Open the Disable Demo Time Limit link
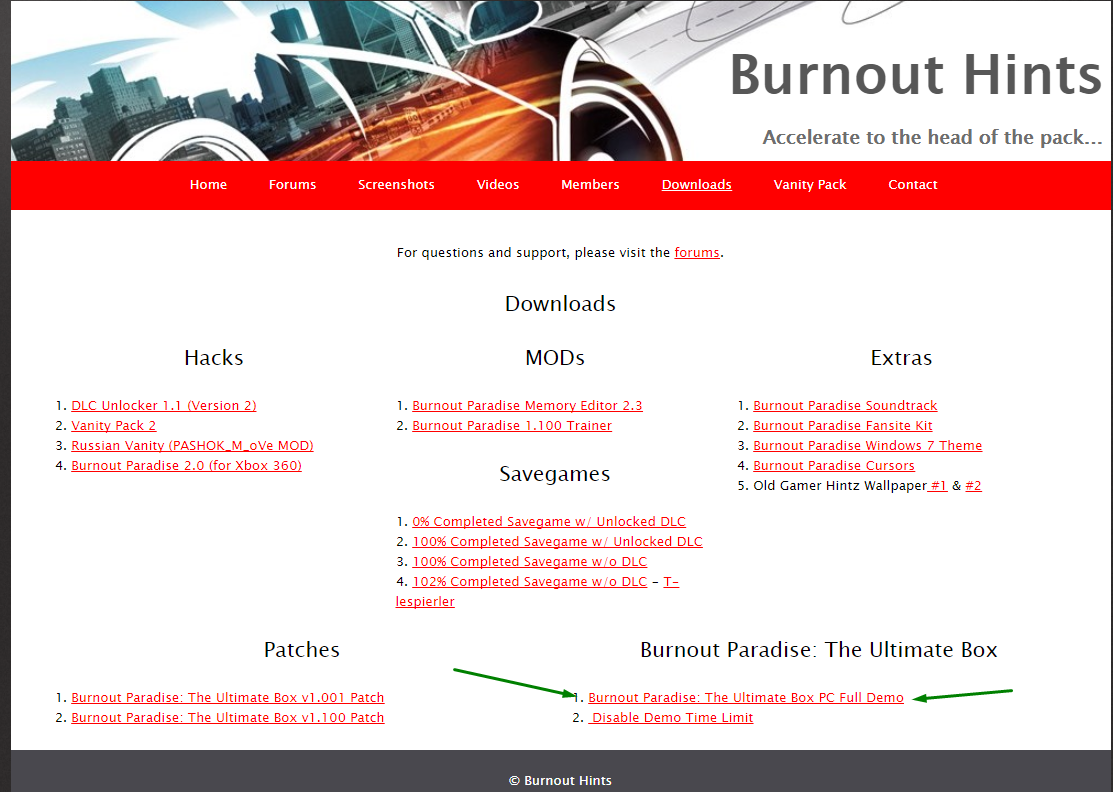Image resolution: width=1113 pixels, height=792 pixels. [x=671, y=717]
